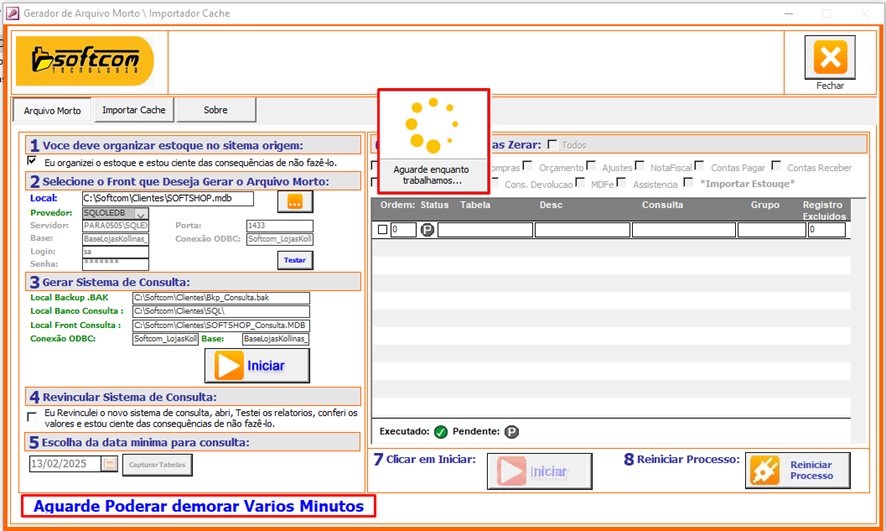The width and height of the screenshot is (886, 531).
Task: Click the Pendente legend P icon
Action: [x=512, y=432]
